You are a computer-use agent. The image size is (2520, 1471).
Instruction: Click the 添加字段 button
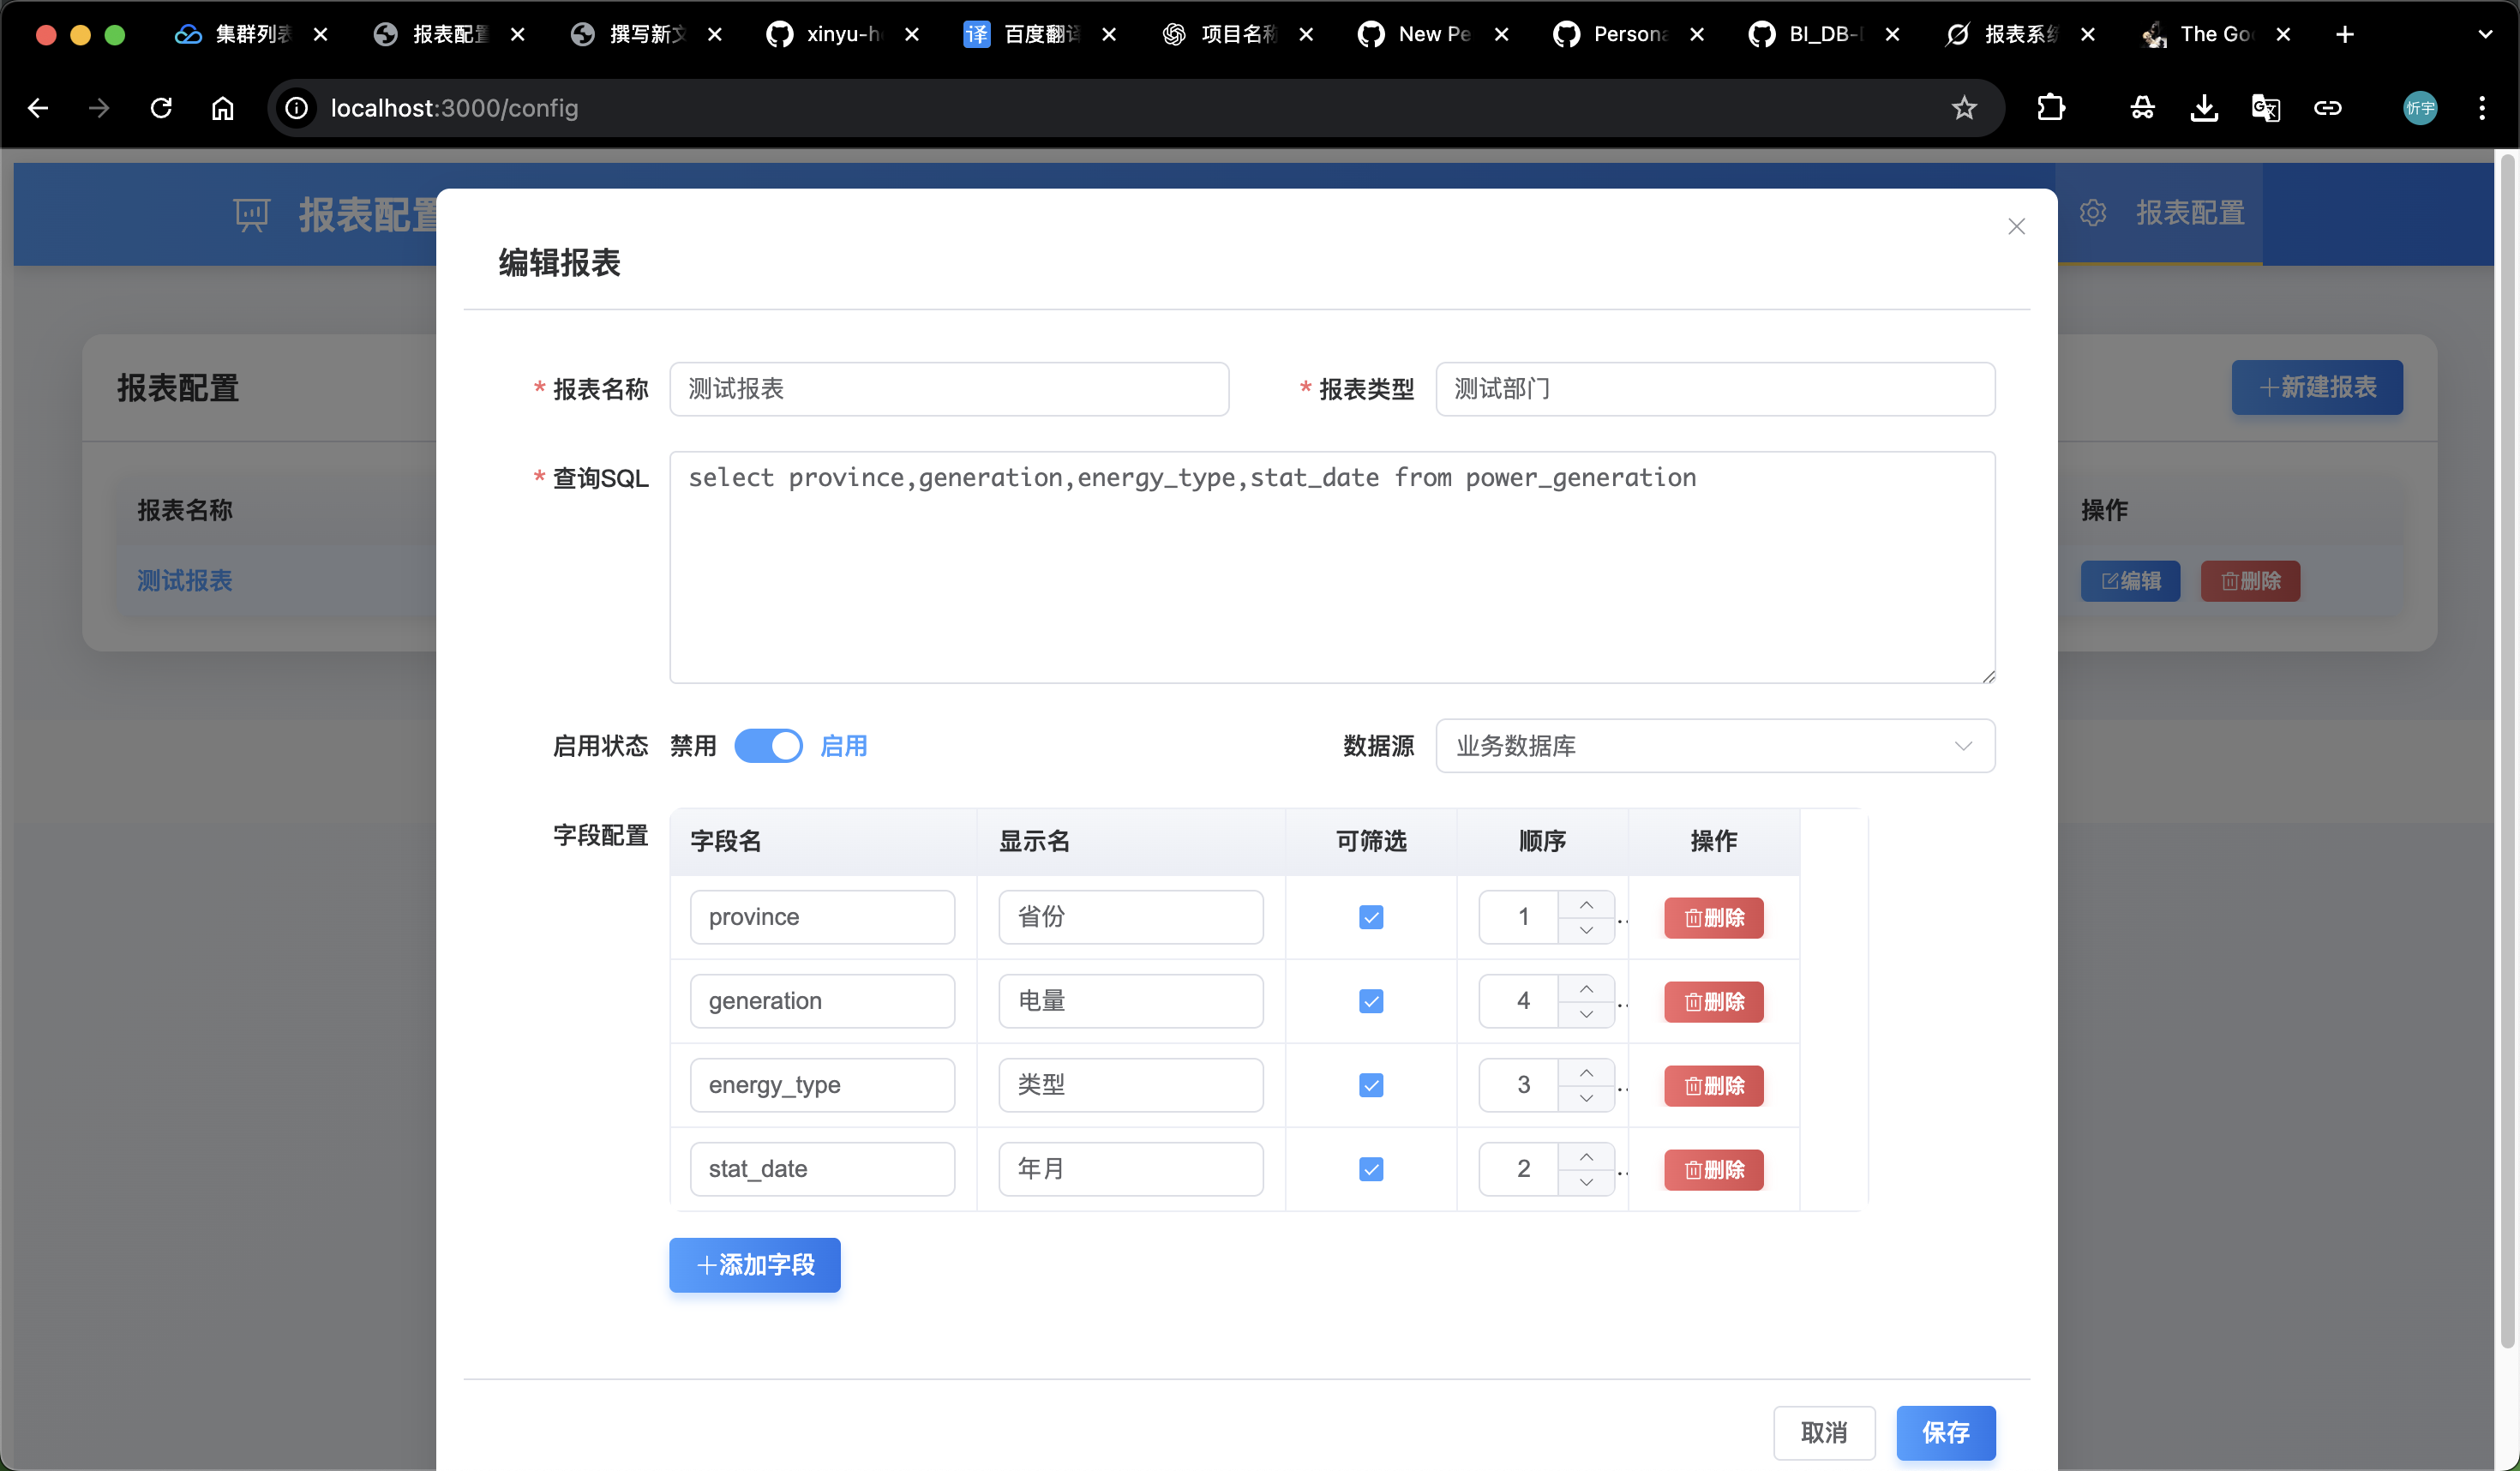(754, 1265)
